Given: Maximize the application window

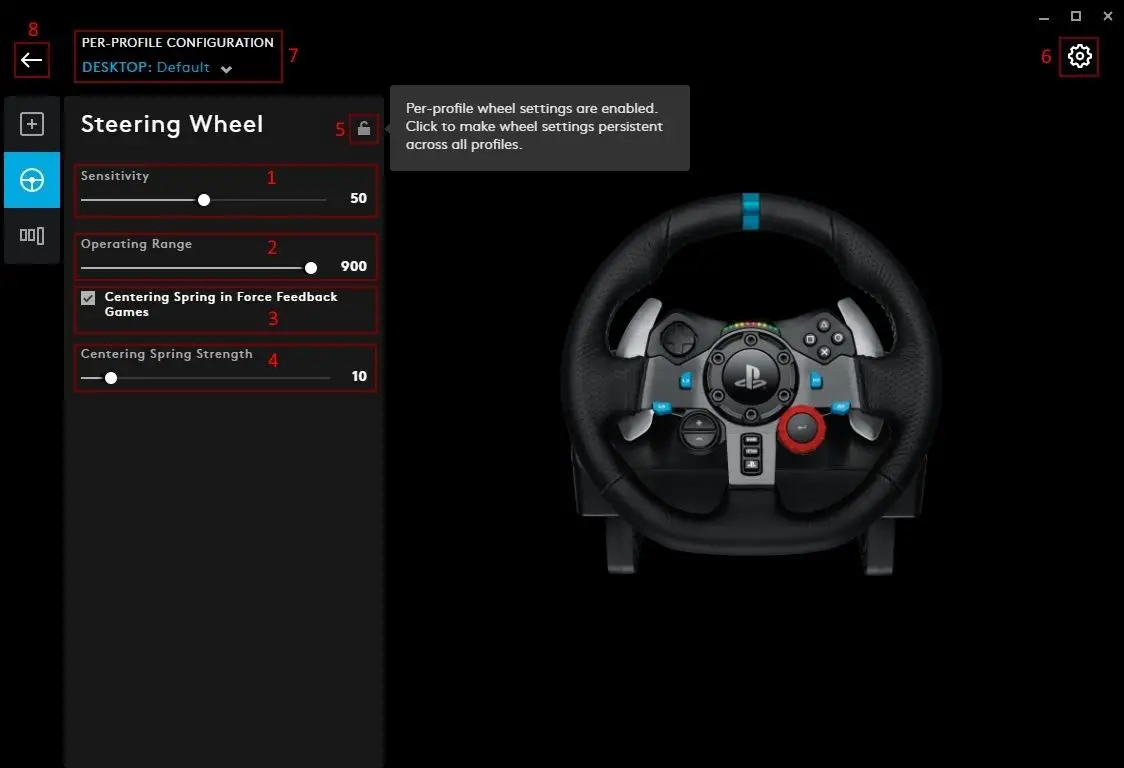Looking at the screenshot, I should click(1076, 16).
